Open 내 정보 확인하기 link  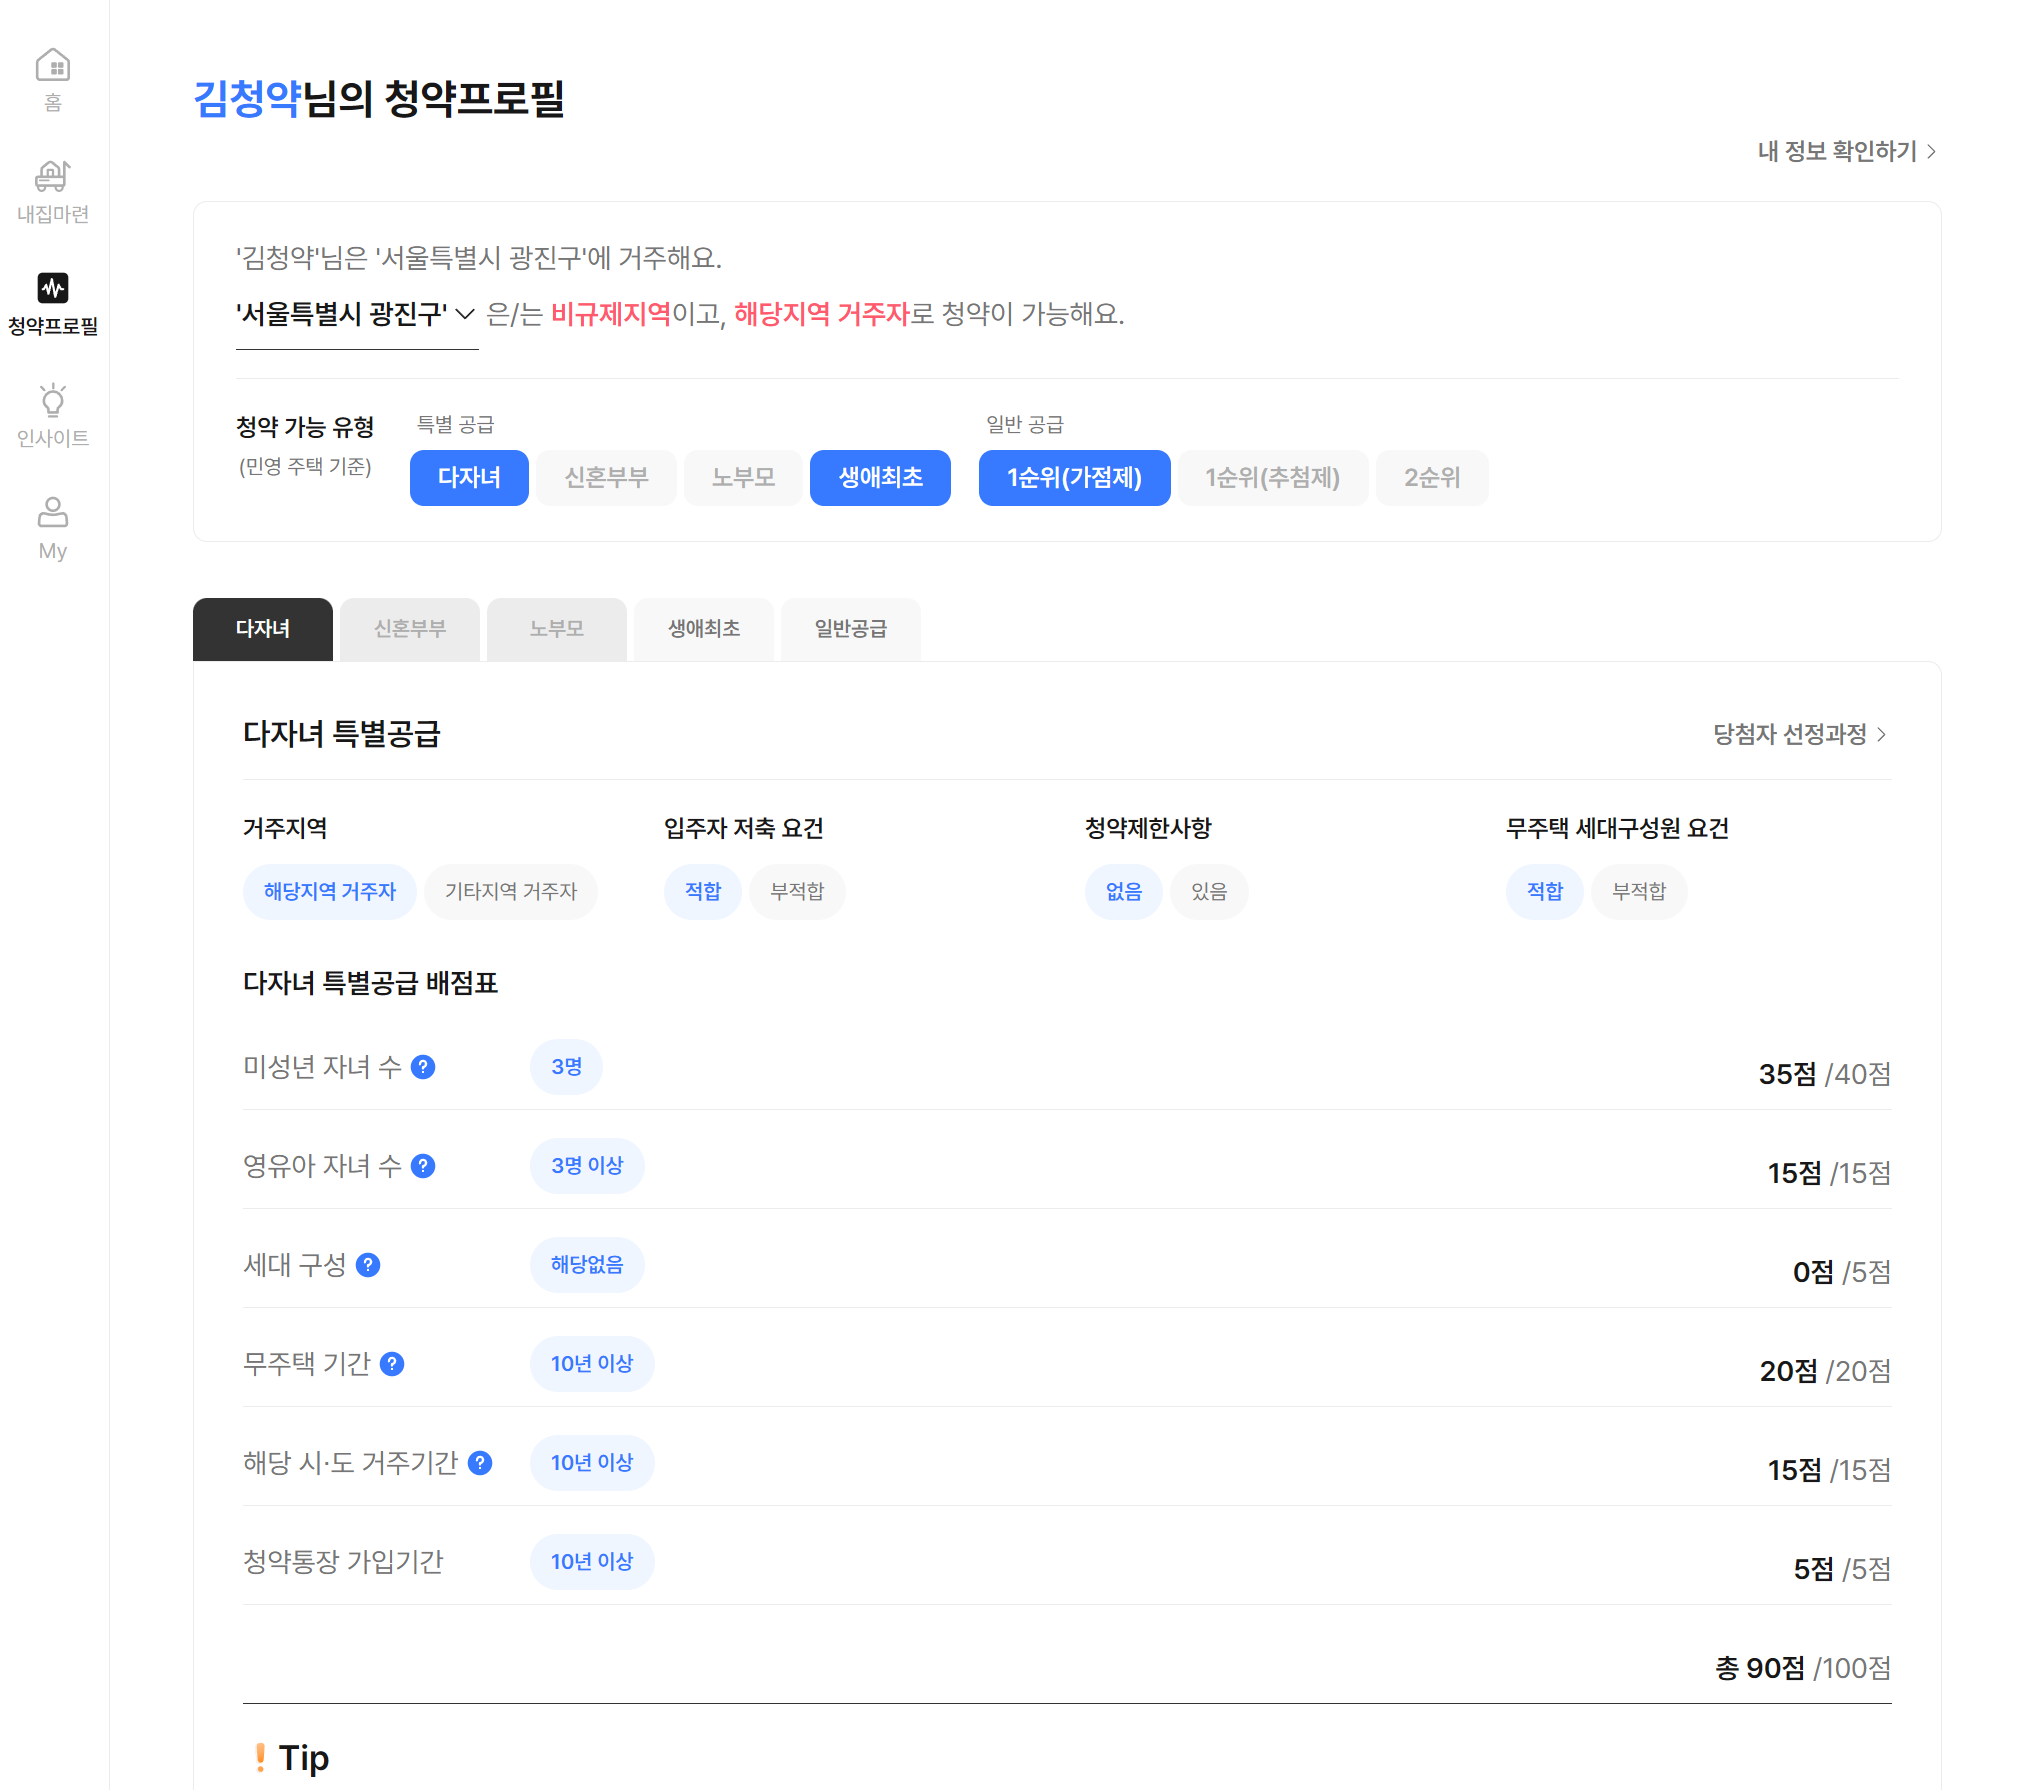(1848, 151)
